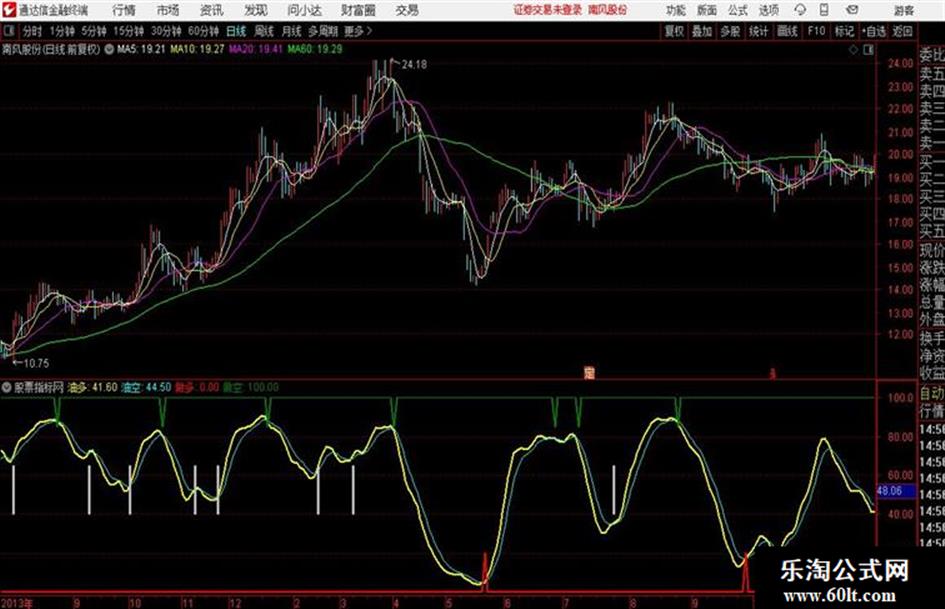
Task: Expand the 更多 periods dropdown
Action: coord(358,31)
